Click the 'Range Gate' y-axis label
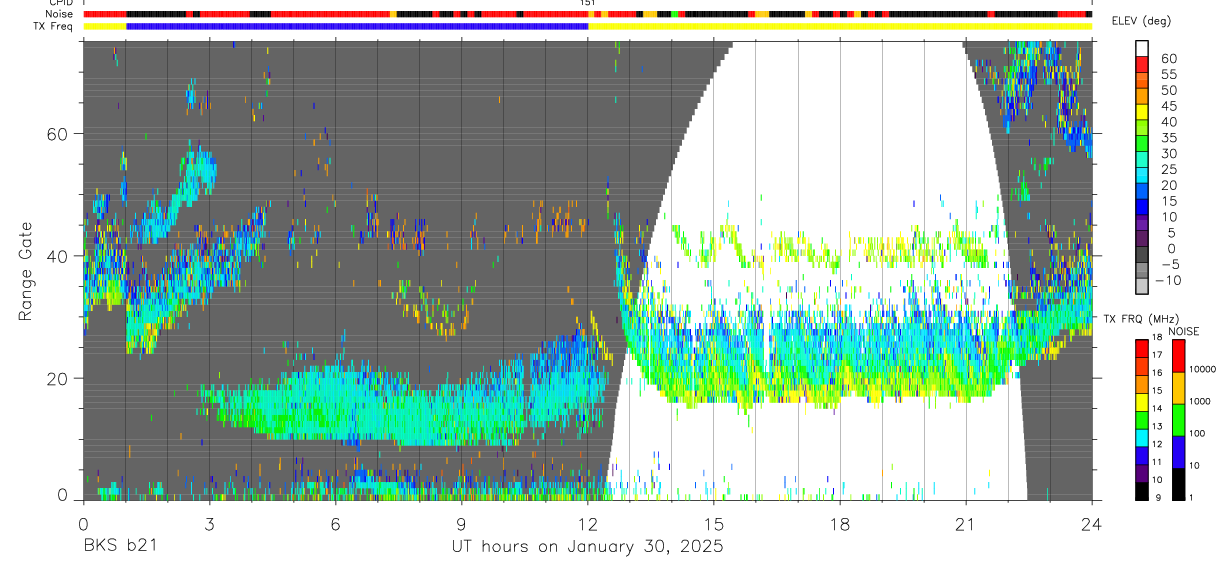The height and width of the screenshot is (567, 1228). click(x=27, y=273)
